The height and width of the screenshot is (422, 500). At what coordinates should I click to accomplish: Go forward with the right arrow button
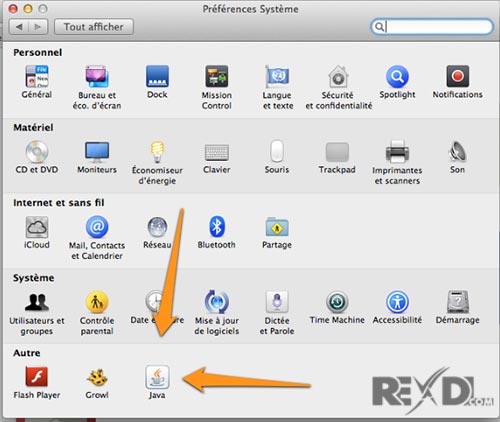pos(38,27)
